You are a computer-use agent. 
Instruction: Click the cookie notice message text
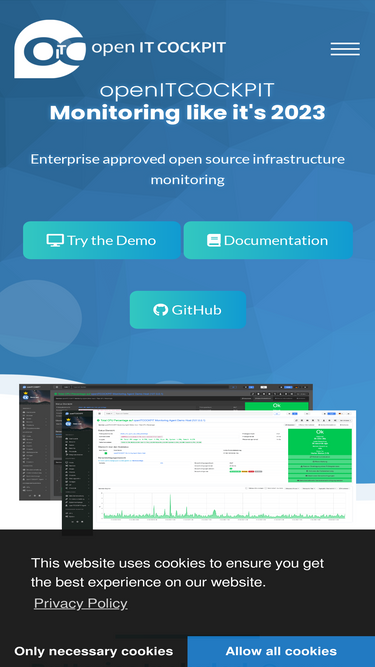coord(177,572)
